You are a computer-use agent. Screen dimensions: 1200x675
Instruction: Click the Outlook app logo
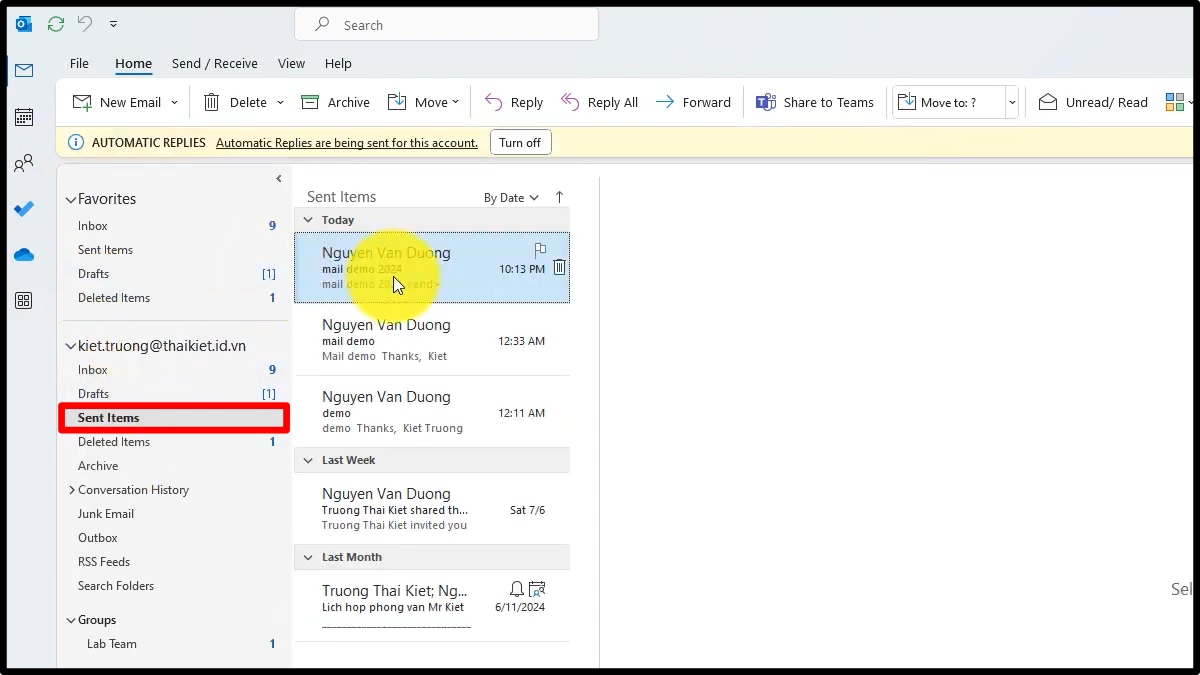tap(24, 24)
